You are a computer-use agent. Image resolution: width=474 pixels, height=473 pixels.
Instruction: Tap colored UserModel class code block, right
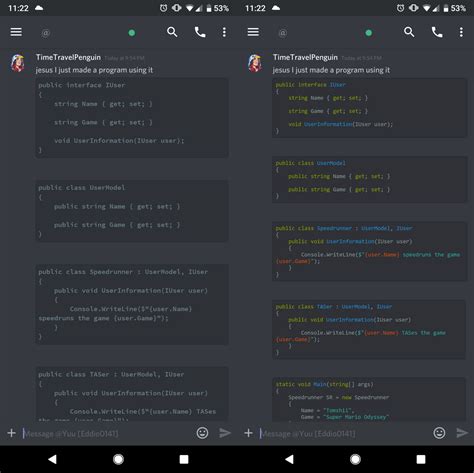pos(369,179)
